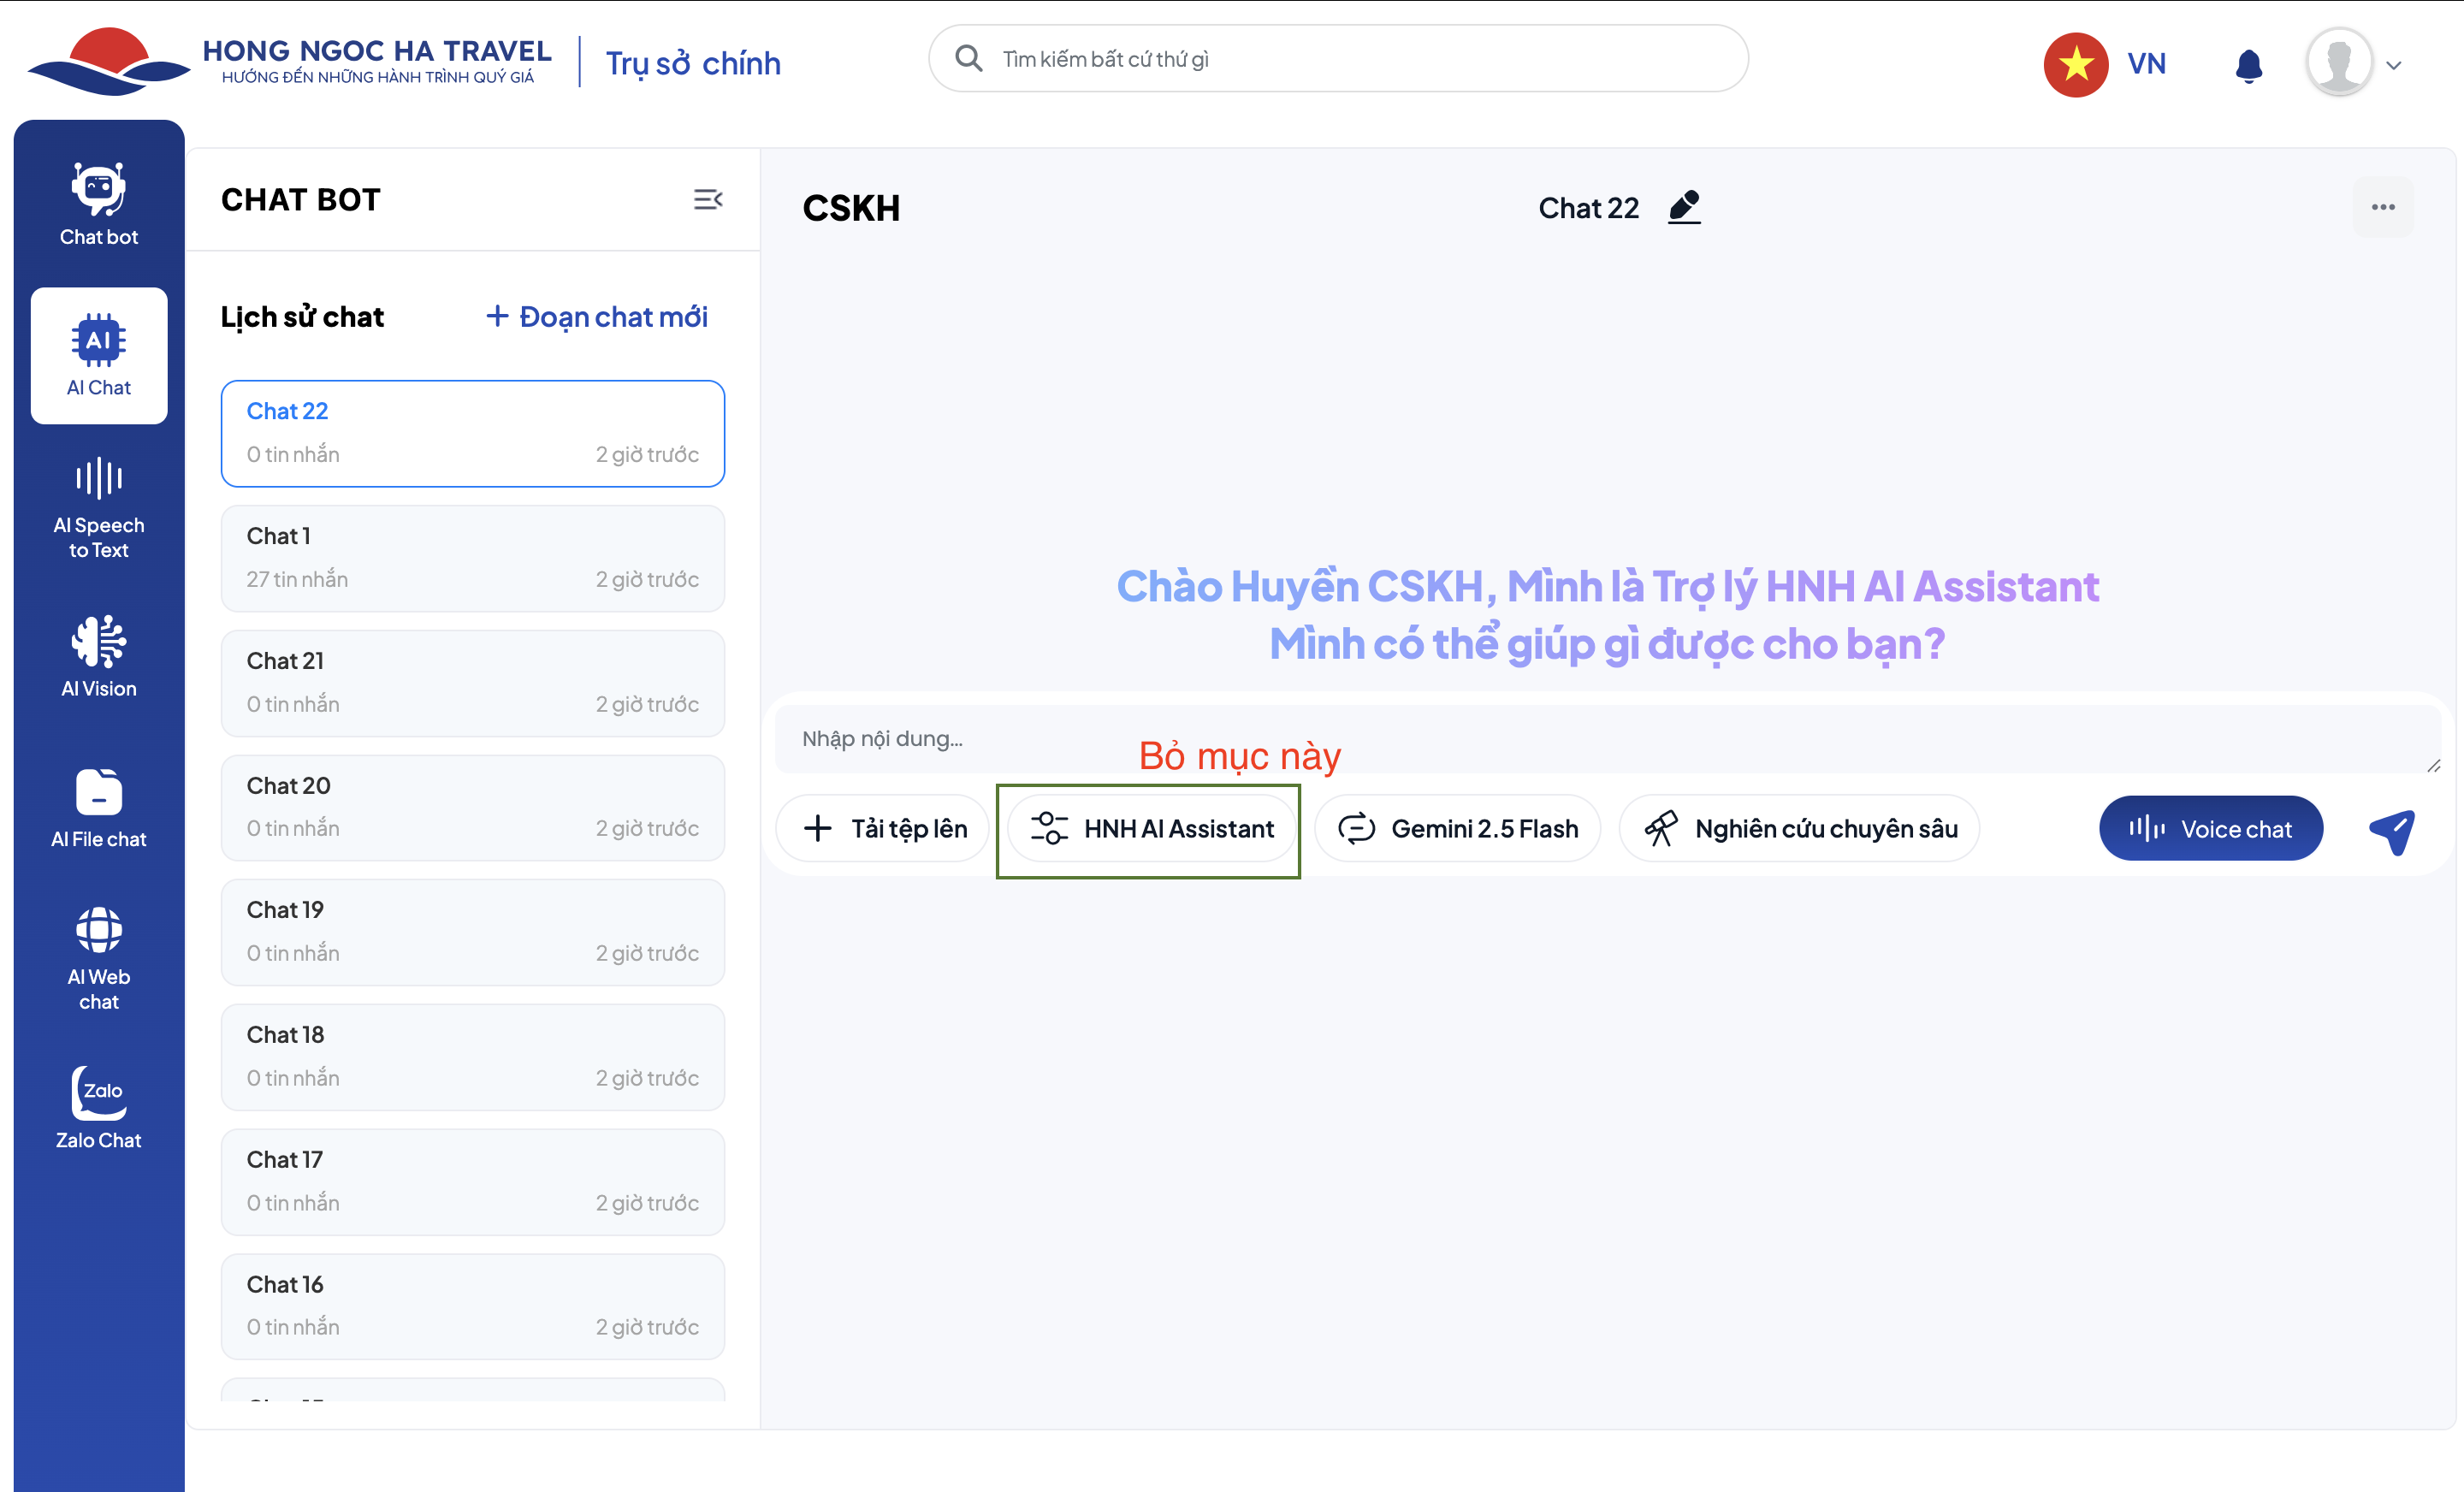Open the Chat bot sidebar icon
This screenshot has height=1492, width=2464.
[98, 203]
